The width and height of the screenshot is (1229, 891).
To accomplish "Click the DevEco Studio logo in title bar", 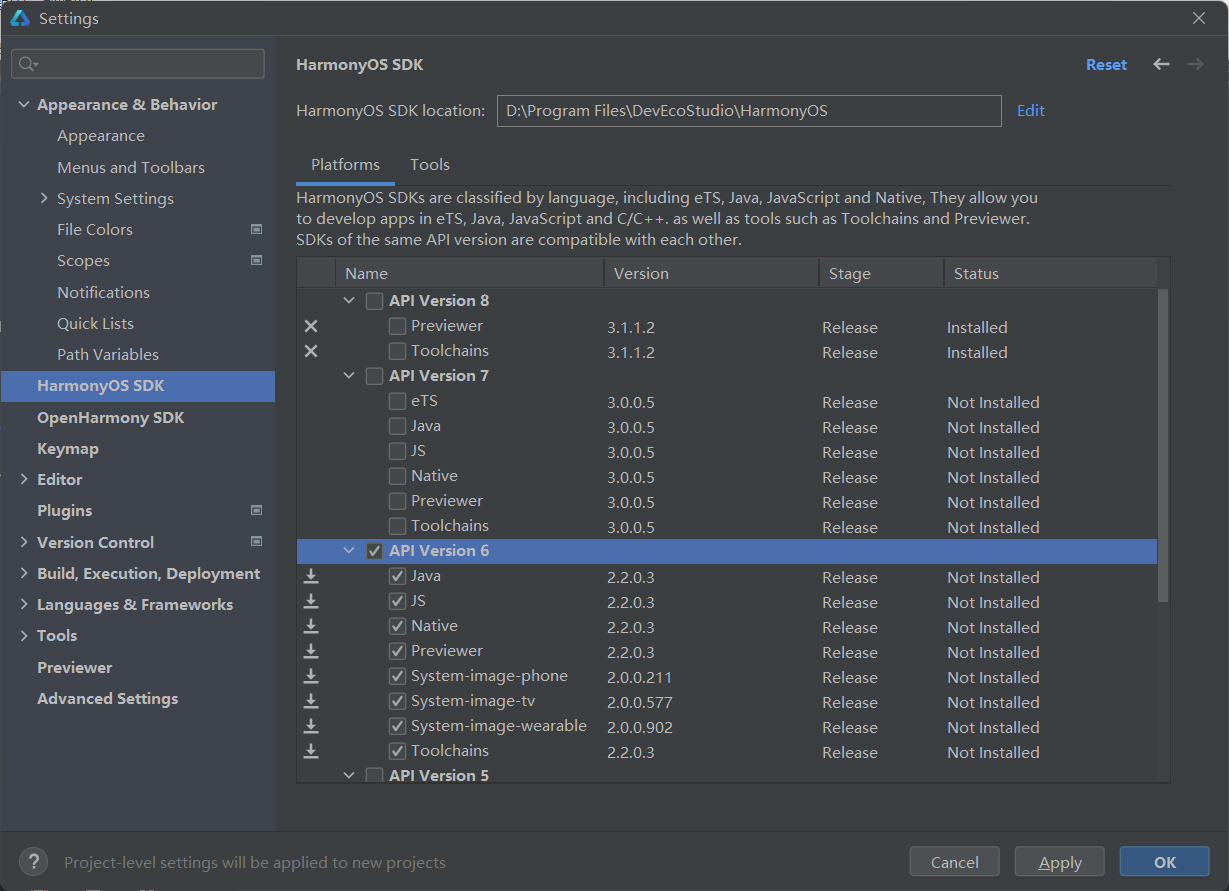I will pos(20,18).
